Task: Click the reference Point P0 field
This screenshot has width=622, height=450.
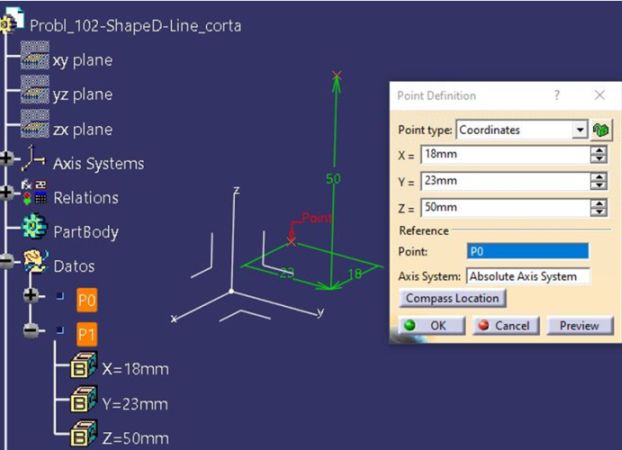Action: (528, 252)
